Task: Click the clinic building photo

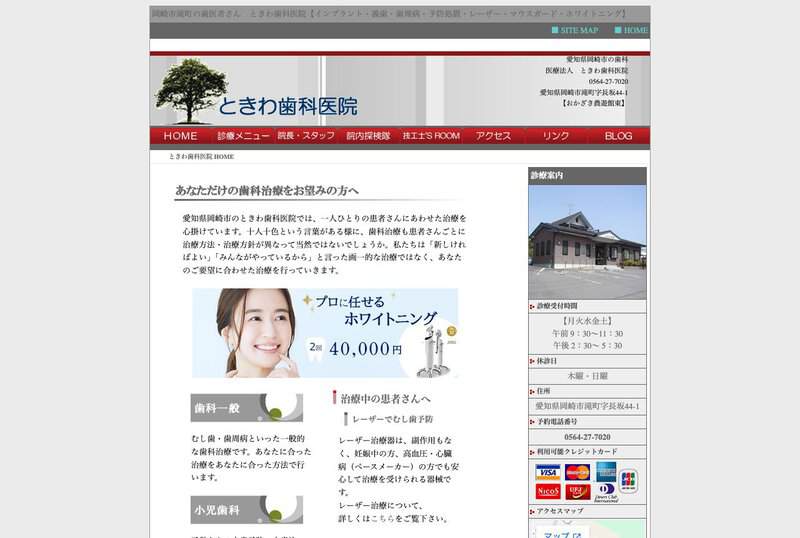Action: click(587, 242)
